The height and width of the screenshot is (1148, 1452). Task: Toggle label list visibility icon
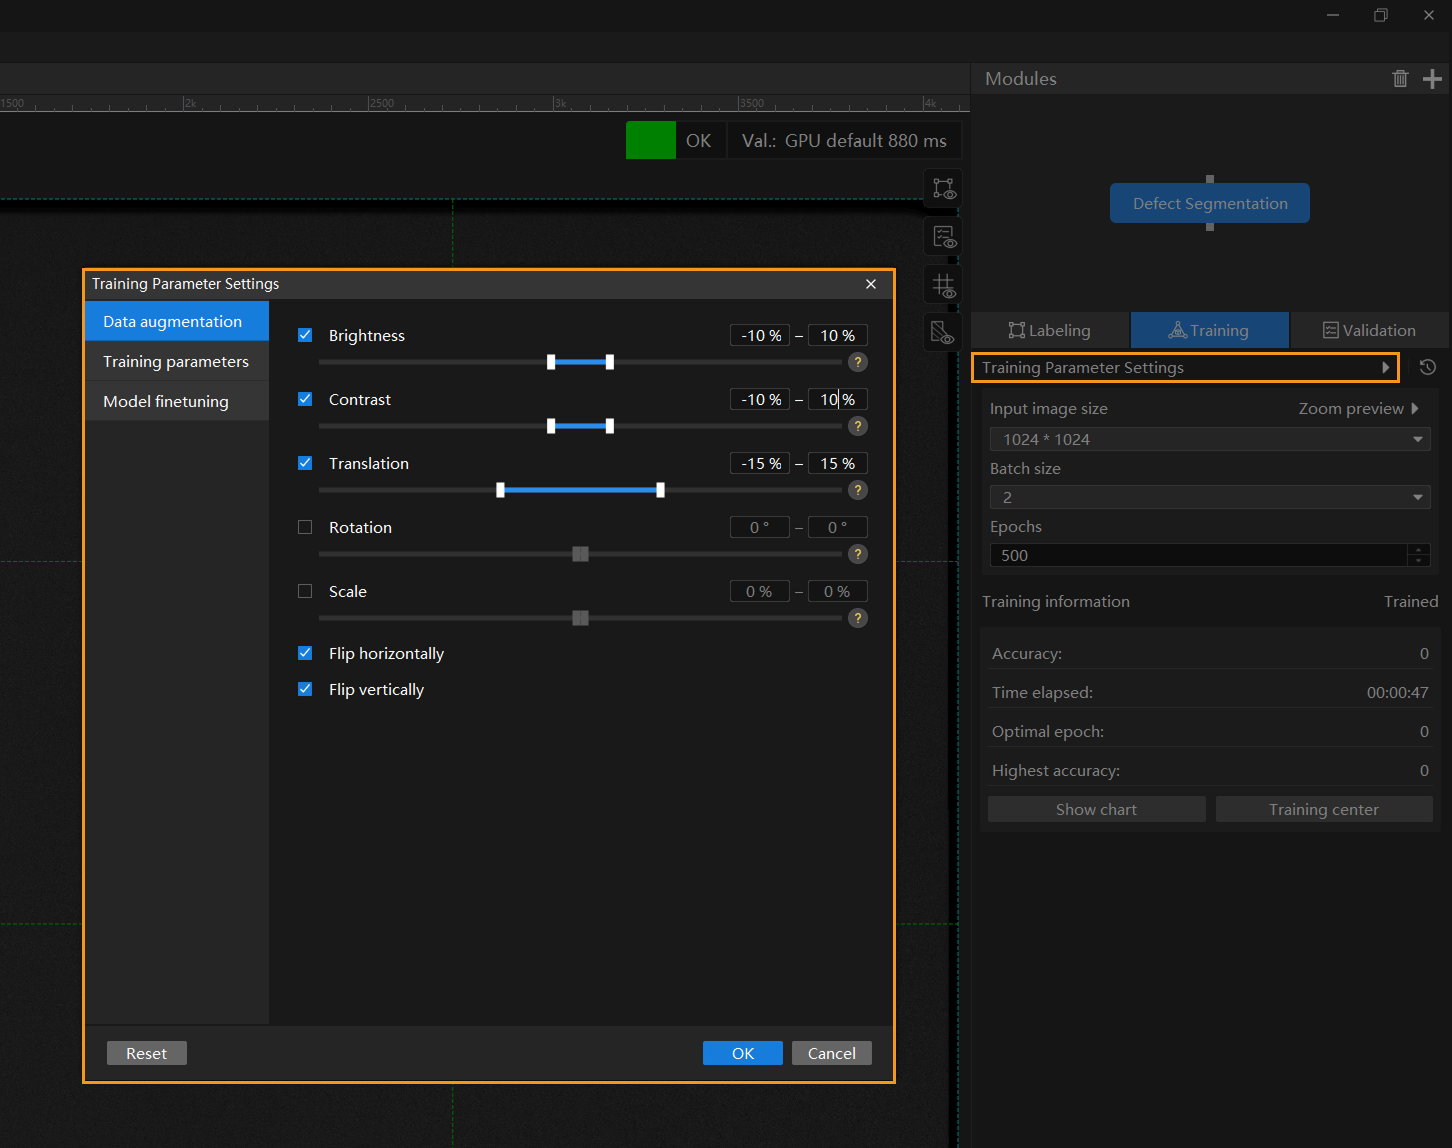(944, 237)
